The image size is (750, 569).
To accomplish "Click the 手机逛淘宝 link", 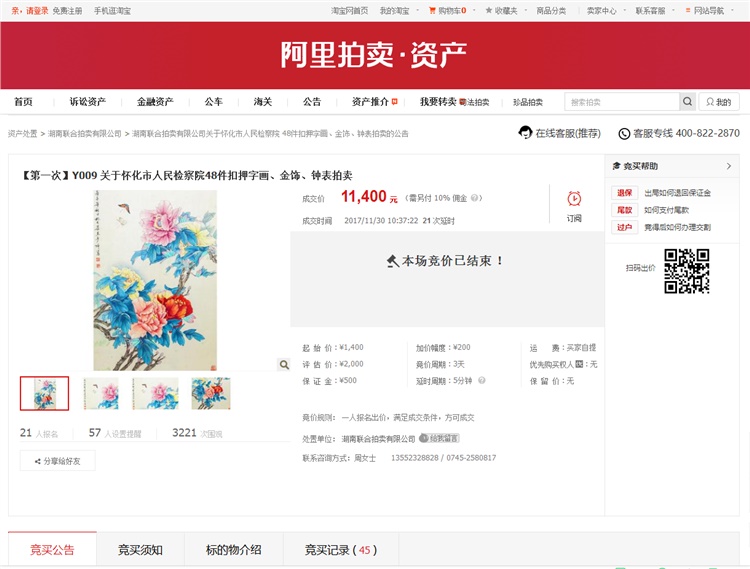I will [112, 11].
